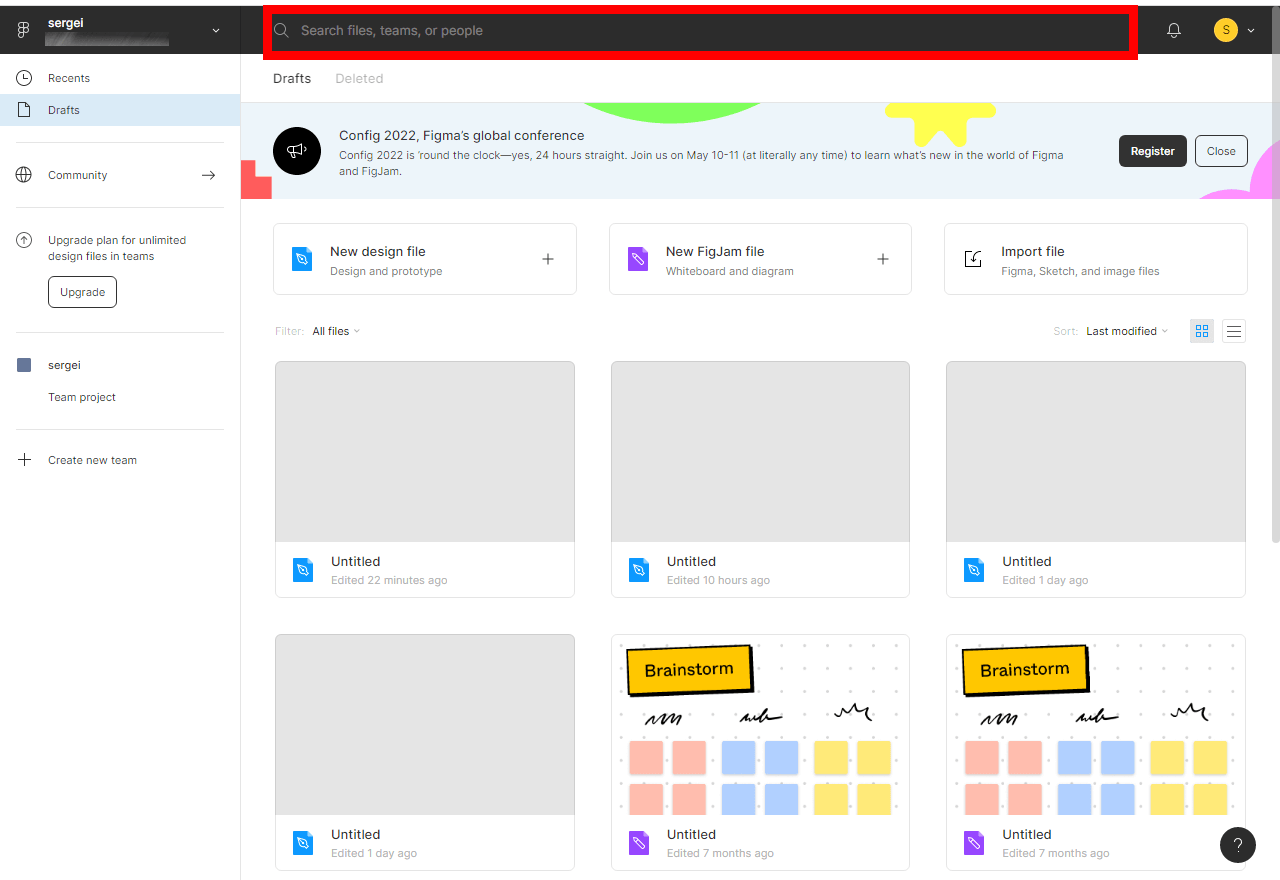Open Recents in the sidebar
This screenshot has height=880, width=1280.
(120, 78)
